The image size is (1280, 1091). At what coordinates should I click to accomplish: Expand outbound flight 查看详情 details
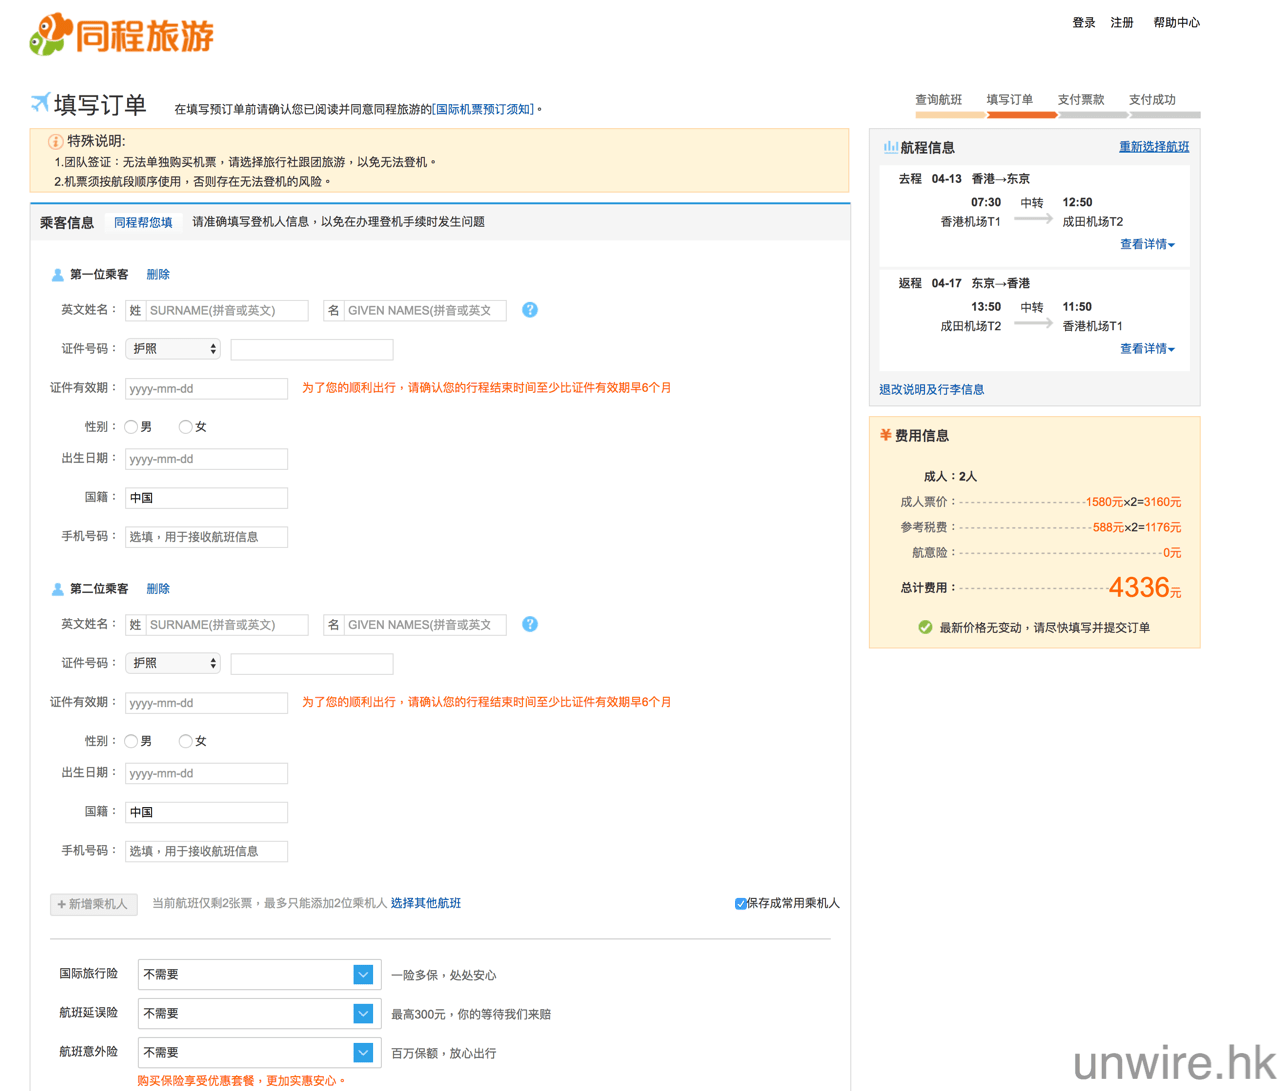[x=1146, y=245]
